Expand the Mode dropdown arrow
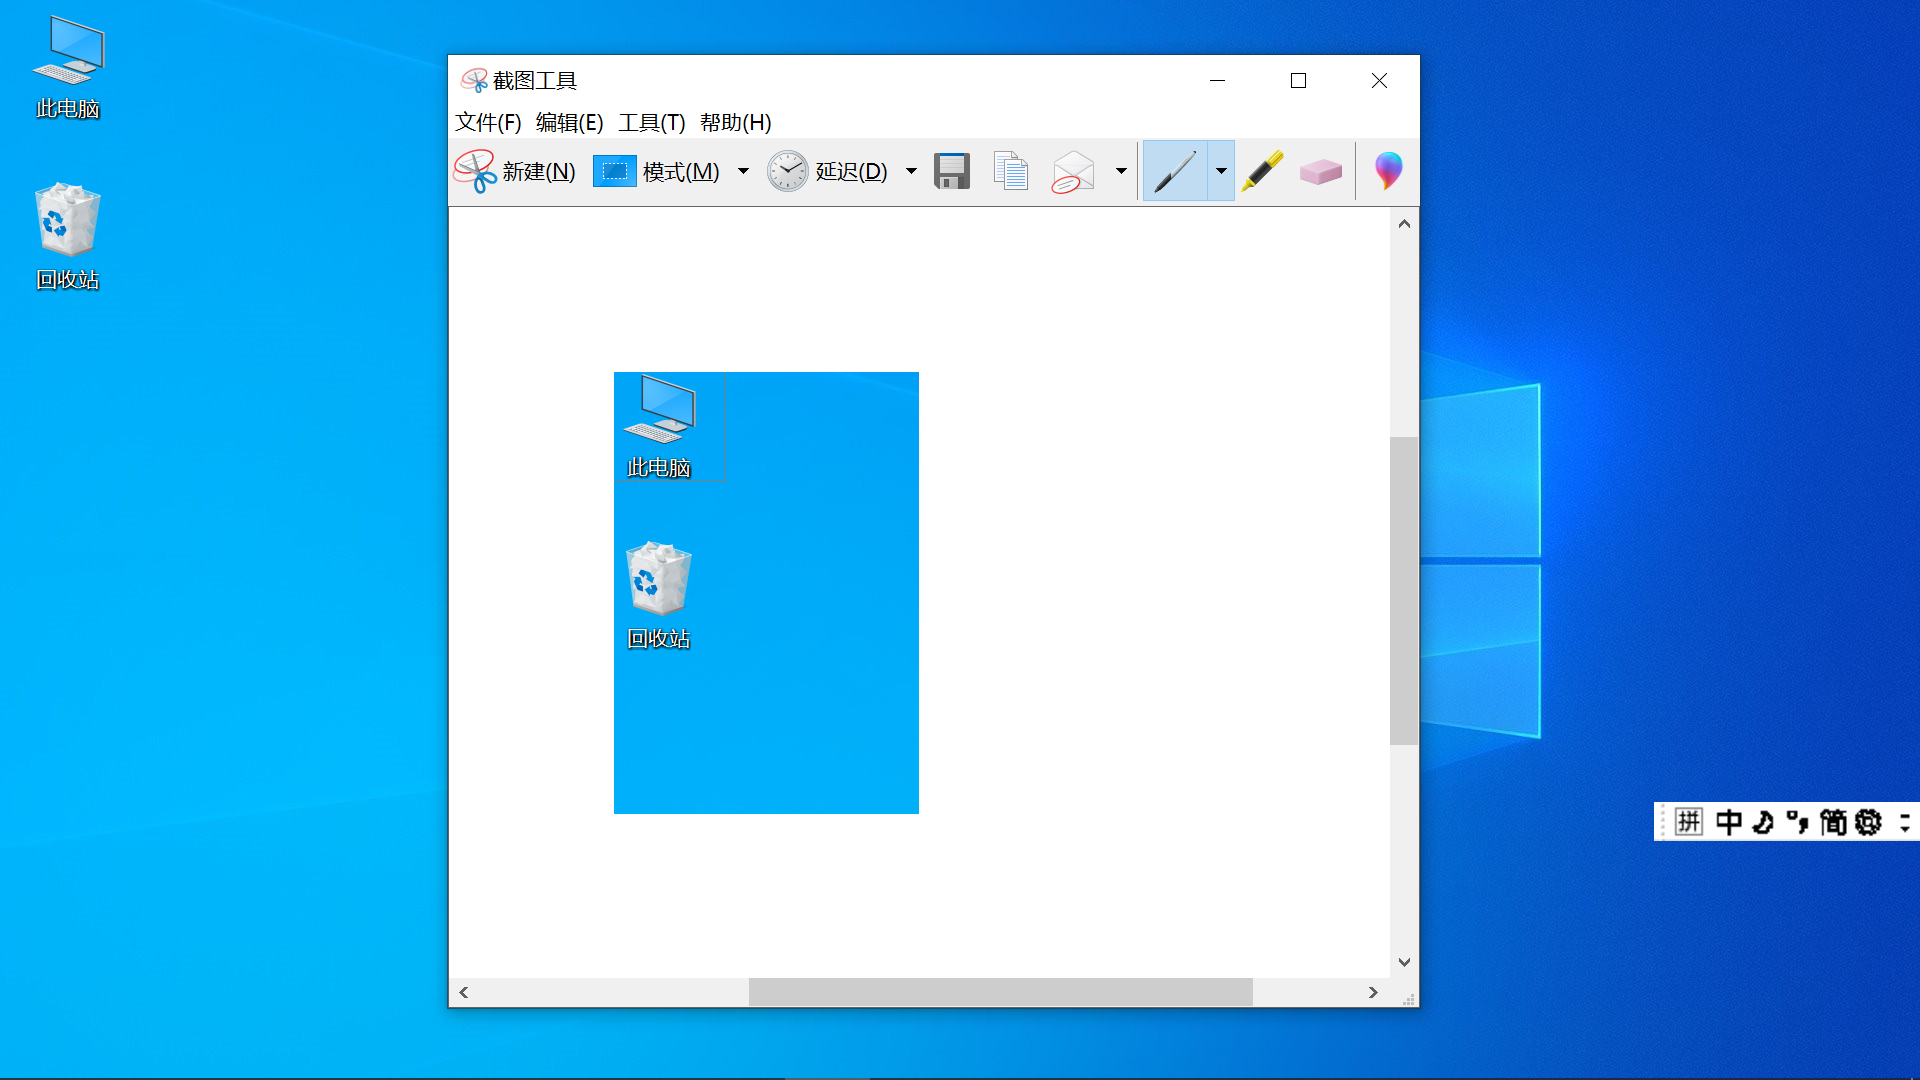1920x1080 pixels. click(x=743, y=171)
